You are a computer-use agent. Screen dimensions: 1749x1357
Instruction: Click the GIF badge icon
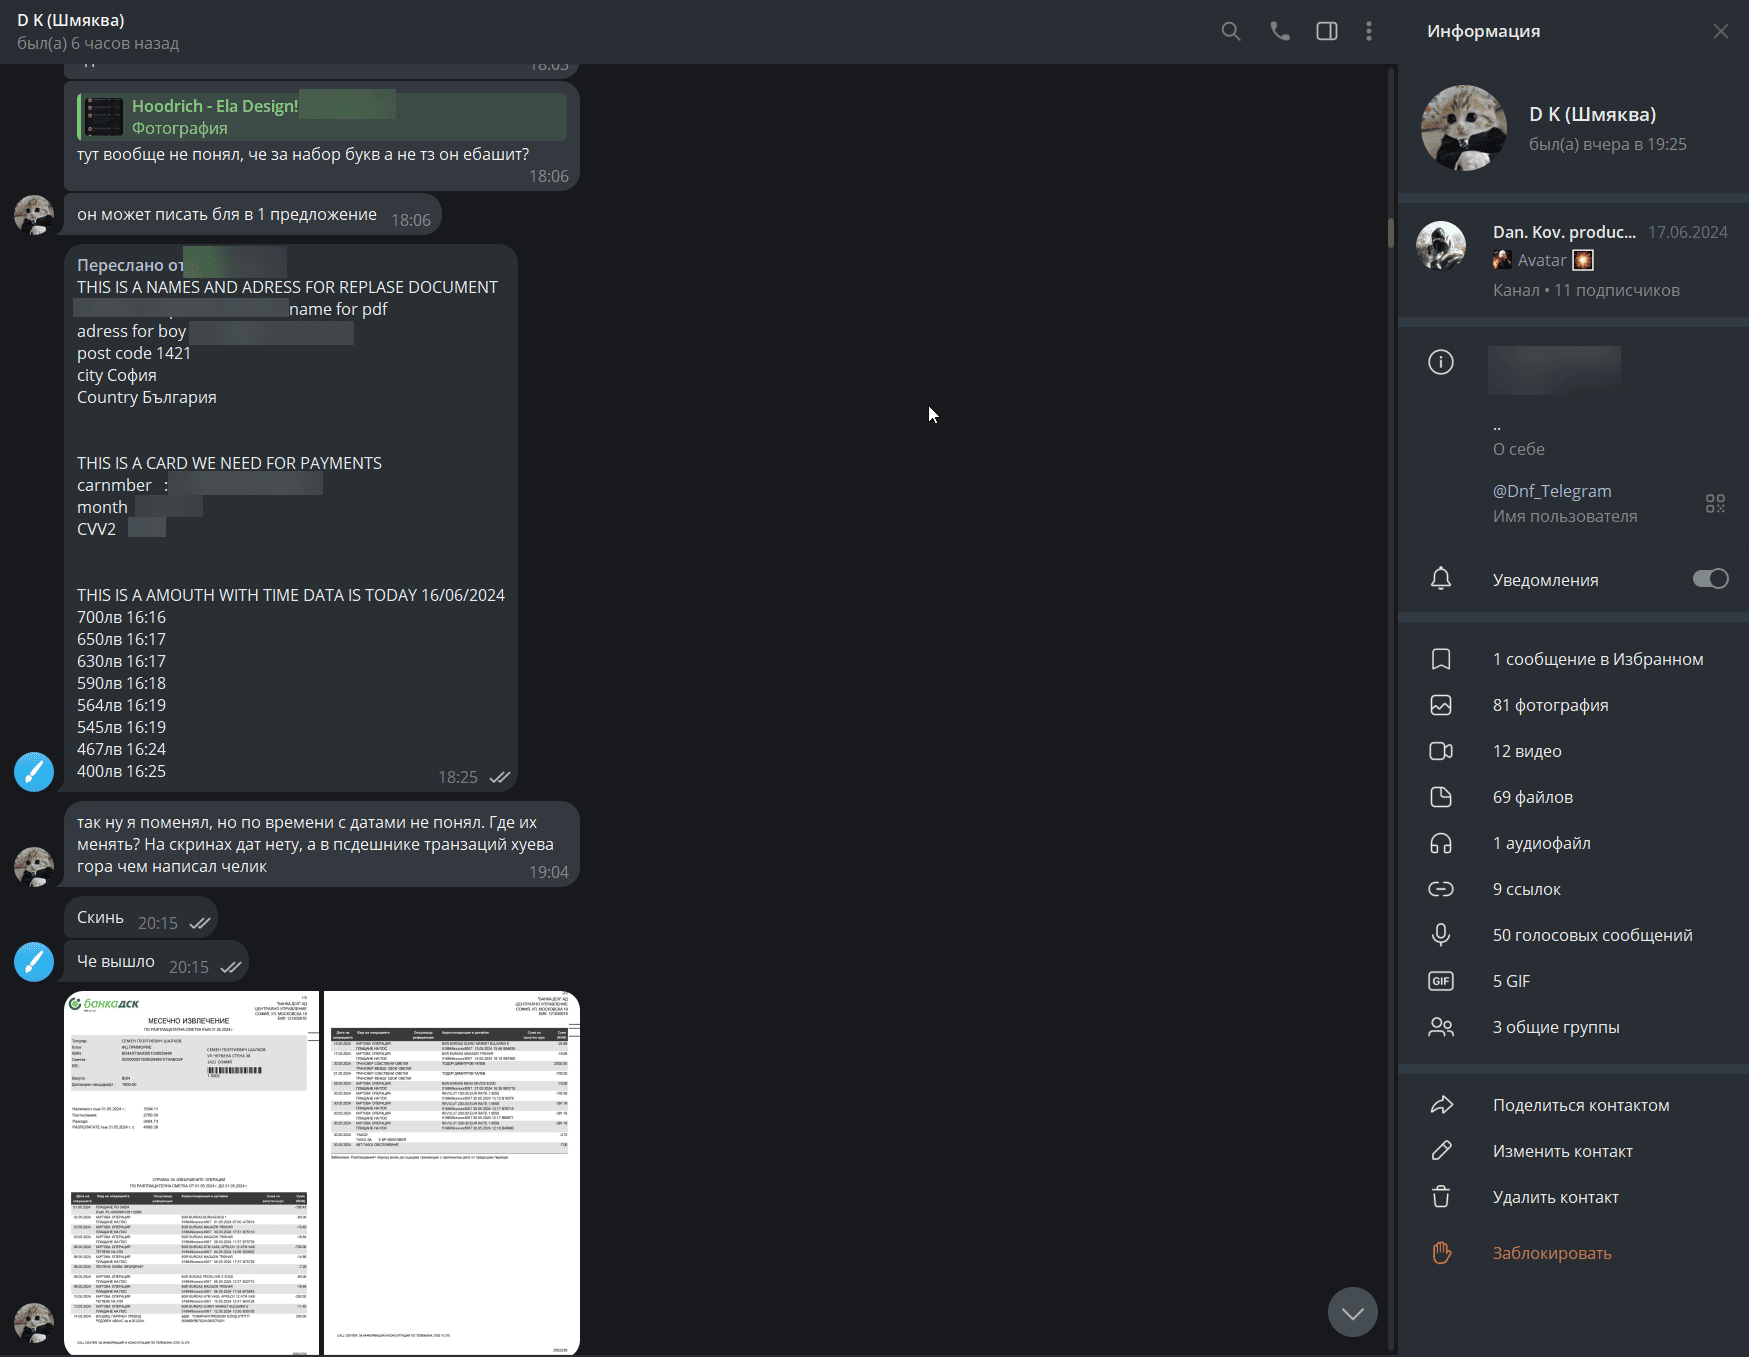pos(1441,981)
